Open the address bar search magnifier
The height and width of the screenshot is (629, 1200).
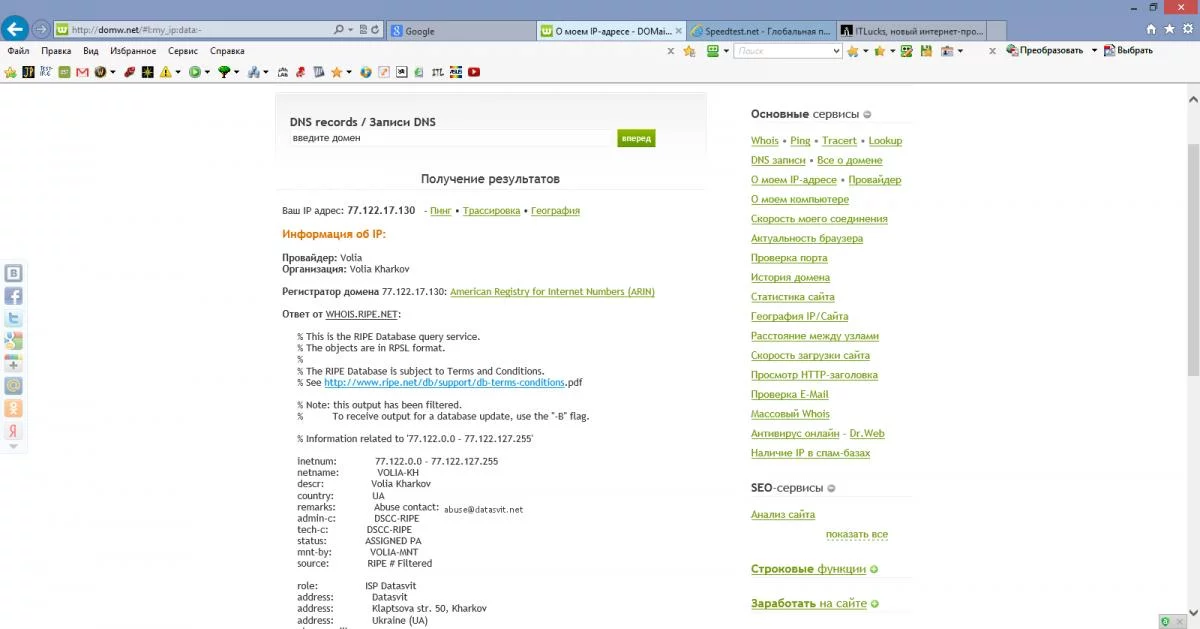[x=339, y=30]
